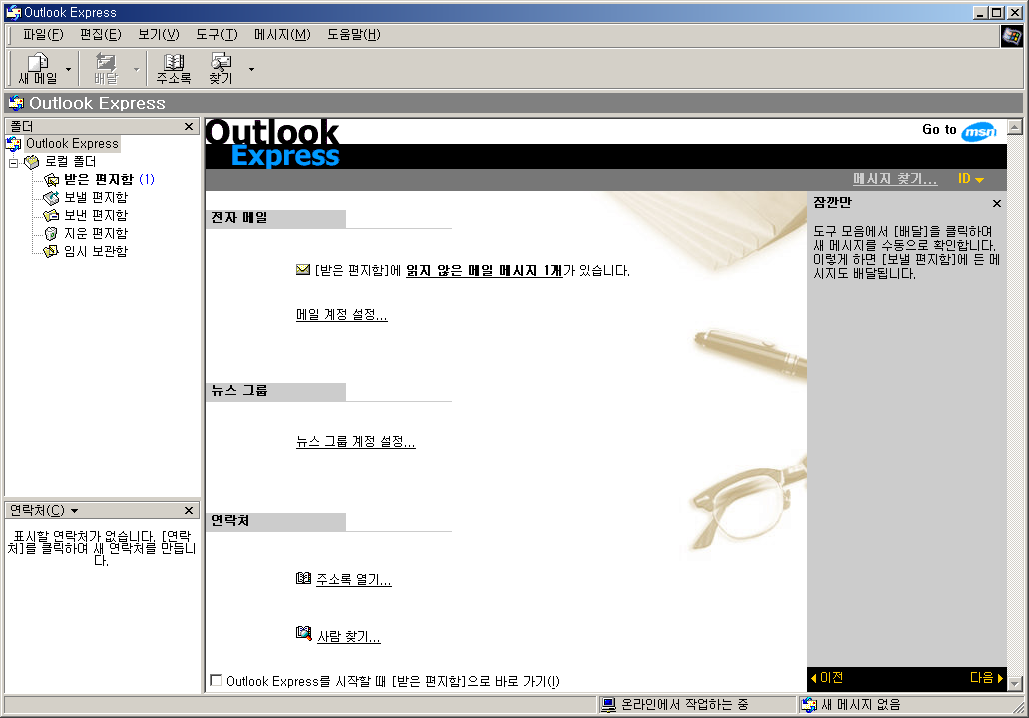Click 이전 to see the previous tip

coord(827,678)
